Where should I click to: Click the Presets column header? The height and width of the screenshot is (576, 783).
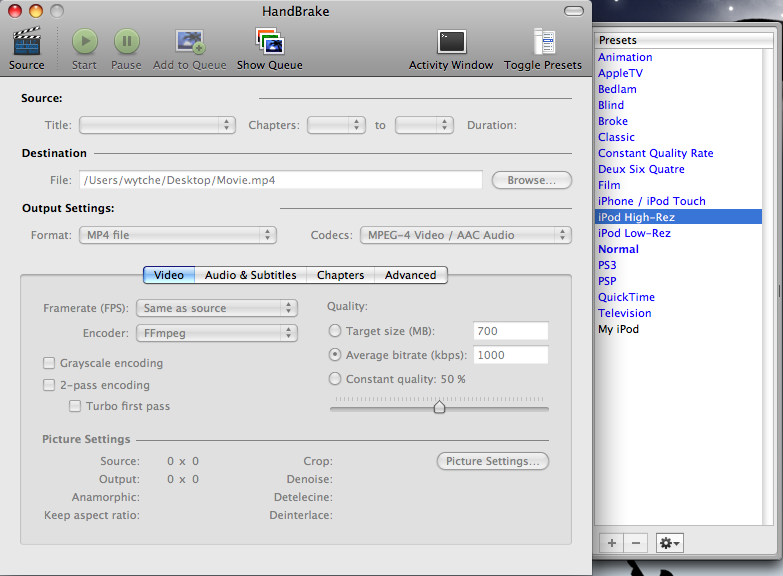coord(684,40)
